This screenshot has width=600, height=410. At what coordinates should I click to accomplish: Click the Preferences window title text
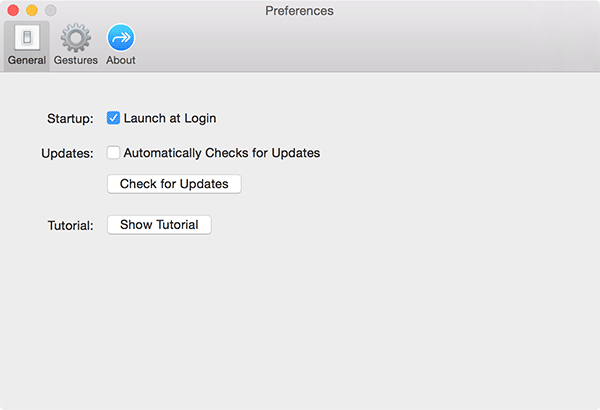(x=300, y=11)
